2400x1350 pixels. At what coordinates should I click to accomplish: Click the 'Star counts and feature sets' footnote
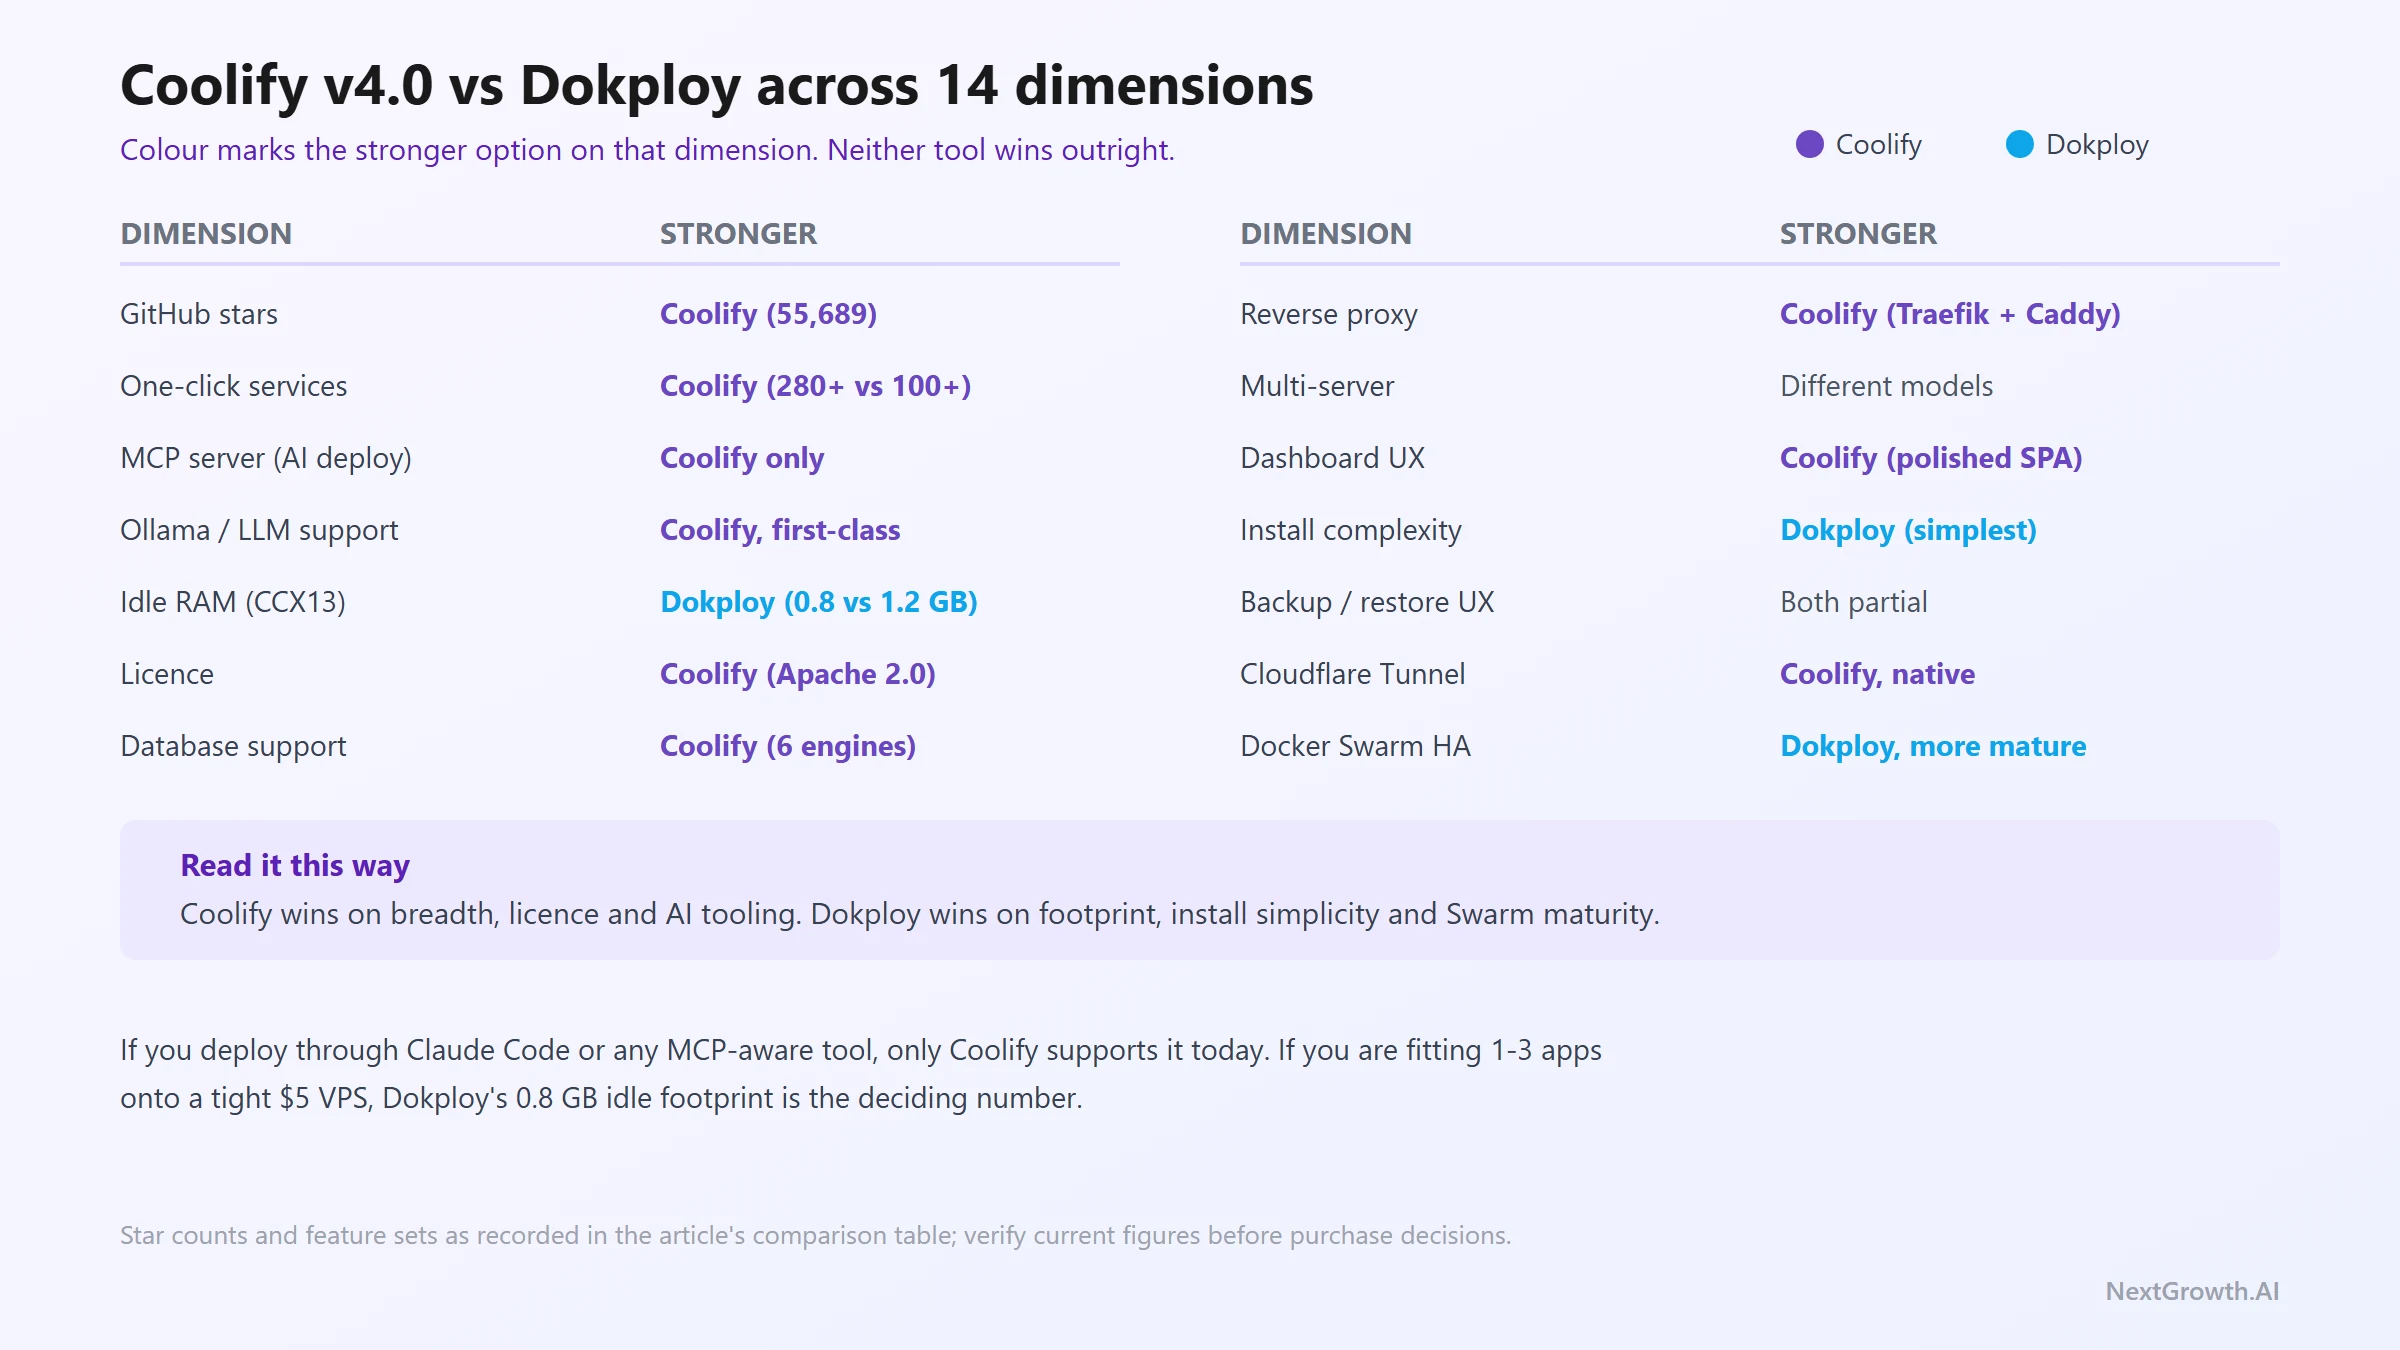pyautogui.click(x=816, y=1236)
